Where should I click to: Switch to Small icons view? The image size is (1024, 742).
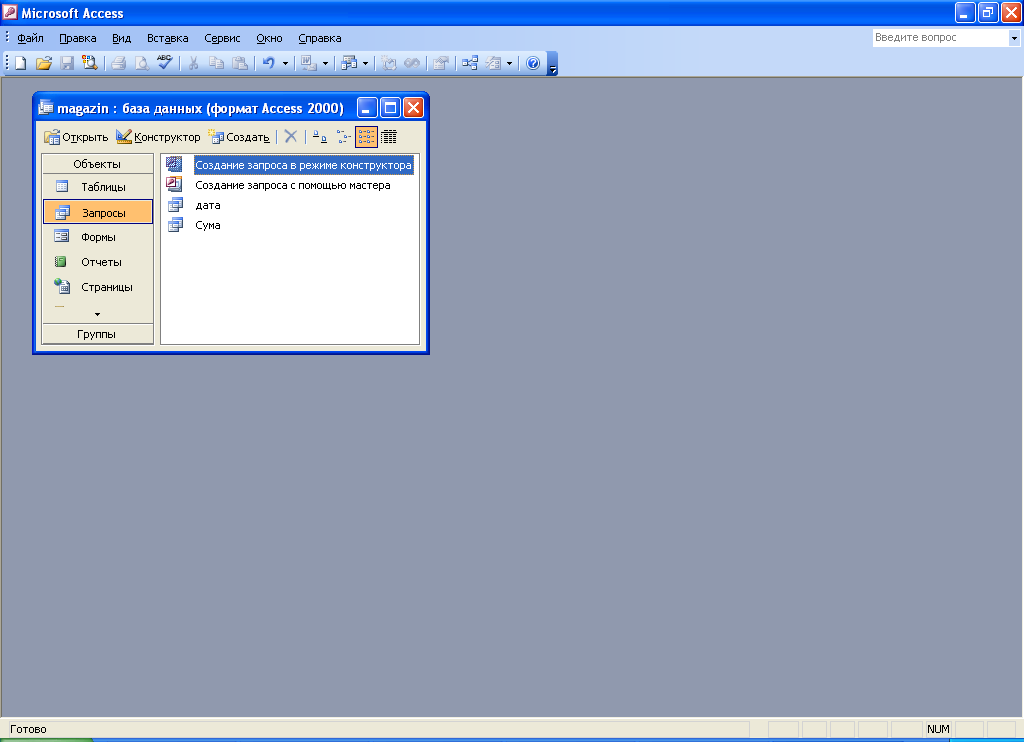(x=344, y=137)
